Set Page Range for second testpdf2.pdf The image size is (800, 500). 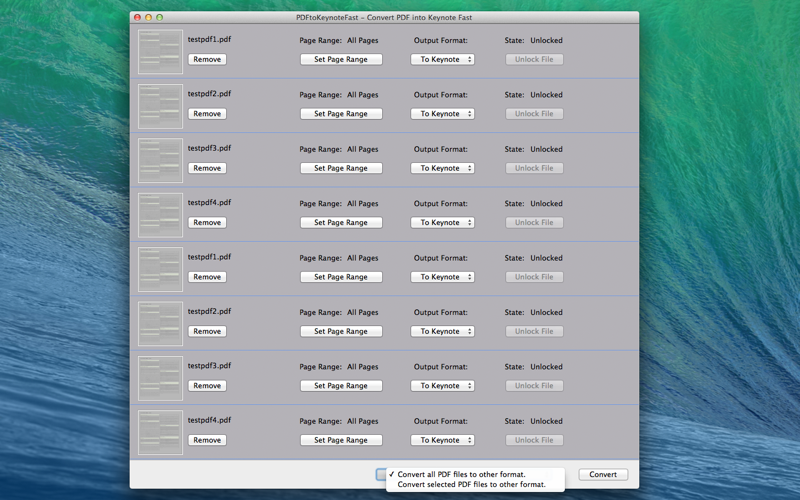coord(341,331)
